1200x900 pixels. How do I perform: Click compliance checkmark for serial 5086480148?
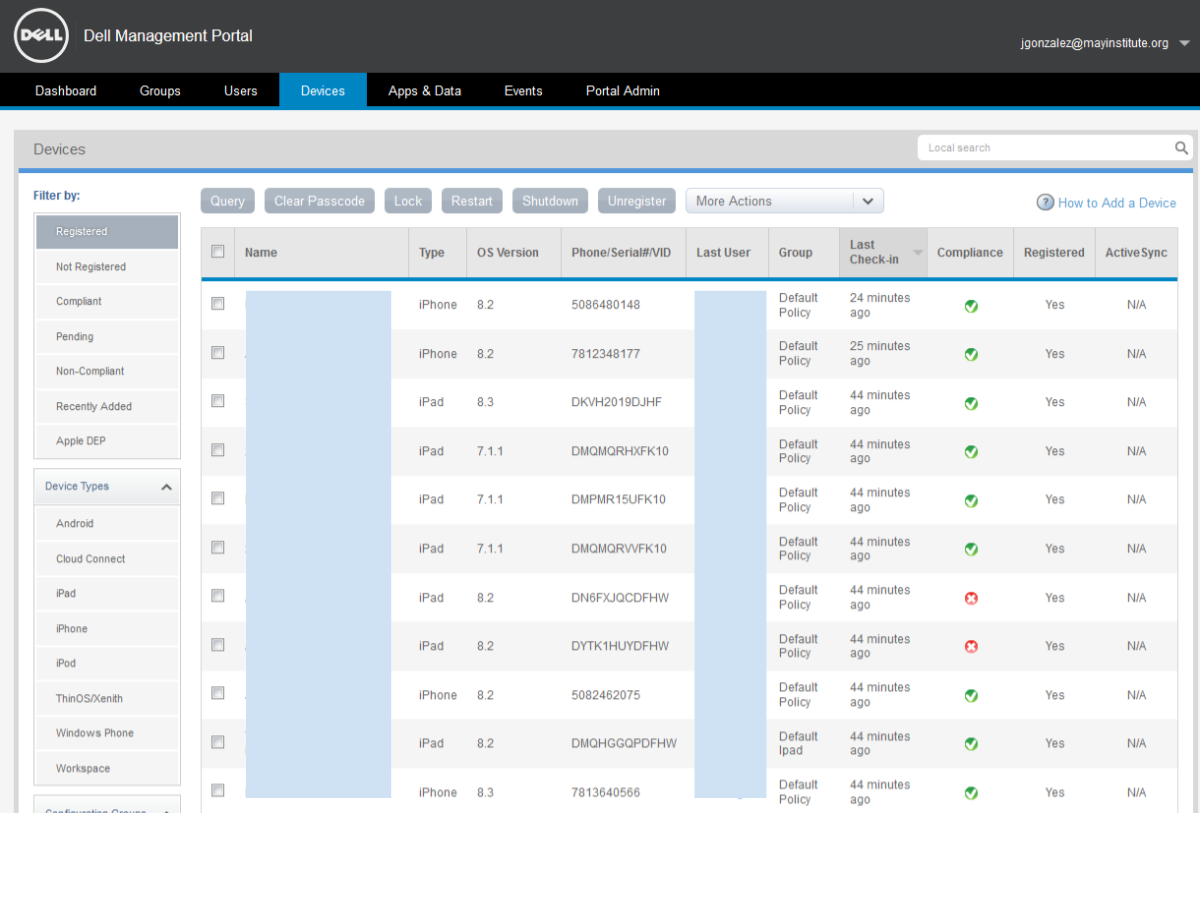coord(971,306)
